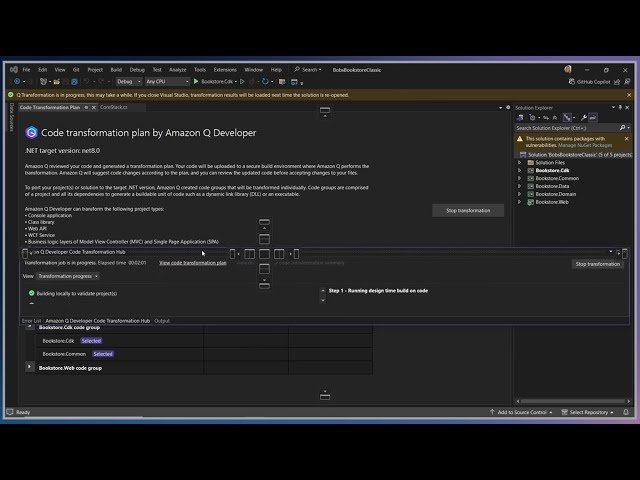Expand the Bookstore.Common project node
Viewport: 640px width, 480px height.
pyautogui.click(x=520, y=178)
